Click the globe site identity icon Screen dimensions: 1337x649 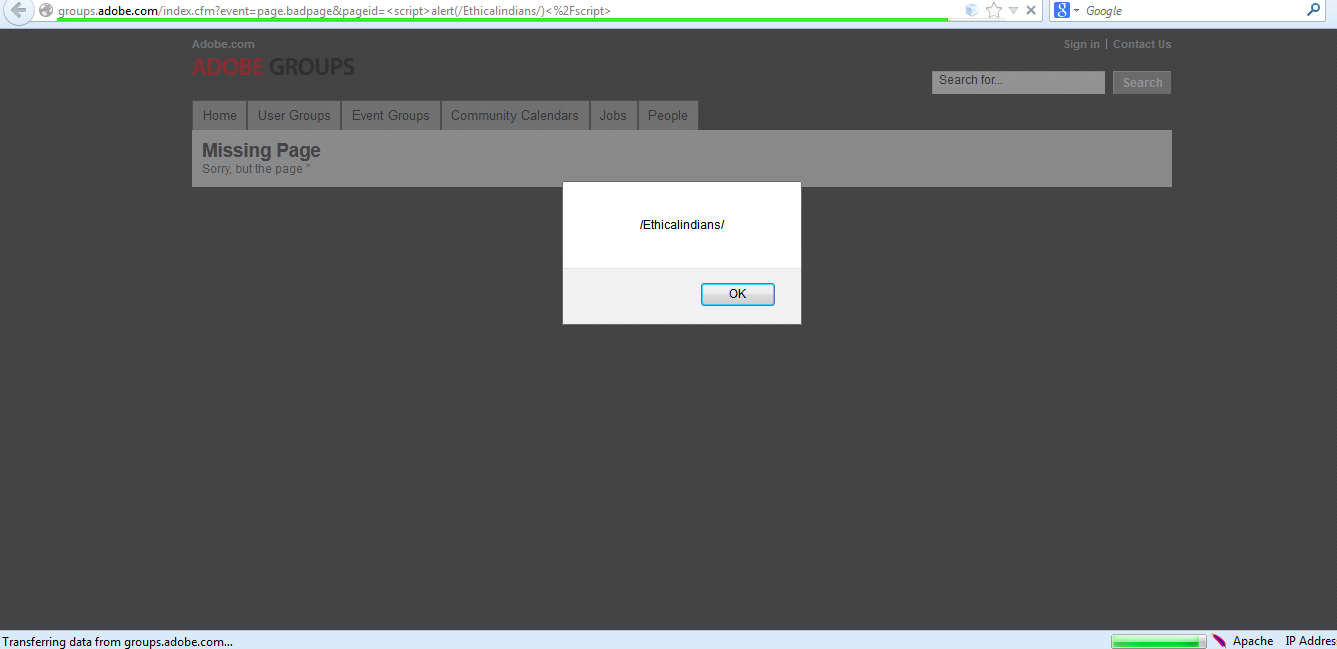46,11
